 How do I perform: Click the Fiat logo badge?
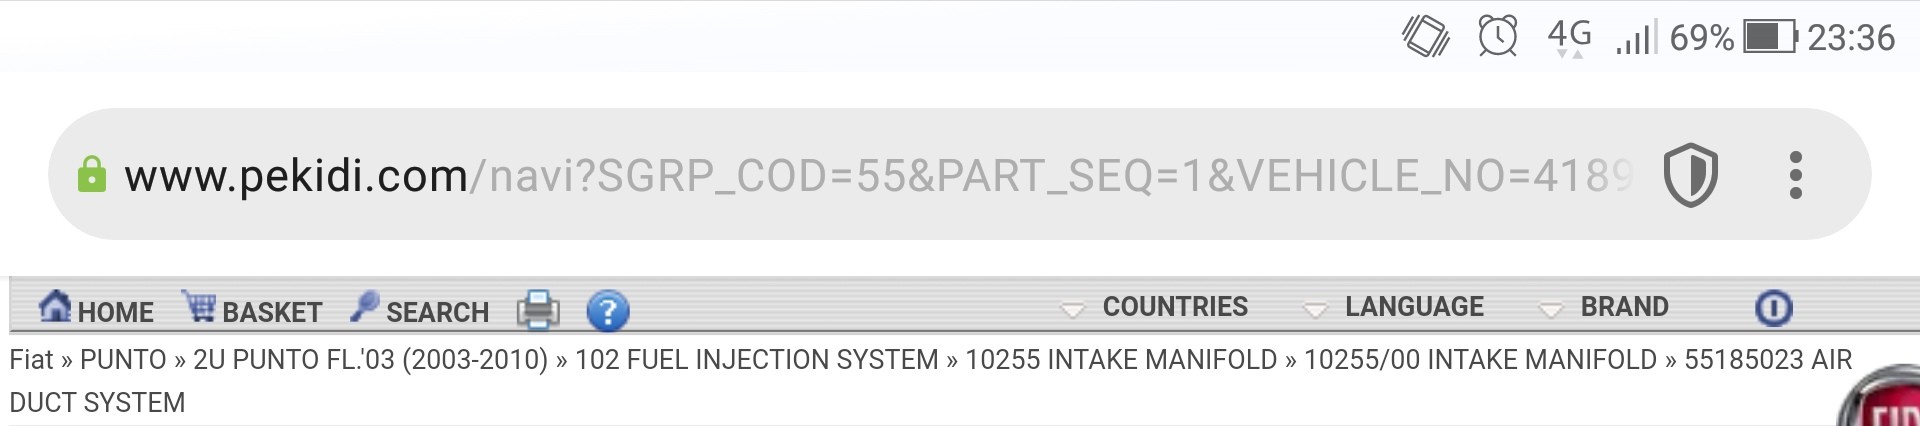pos(1880,398)
